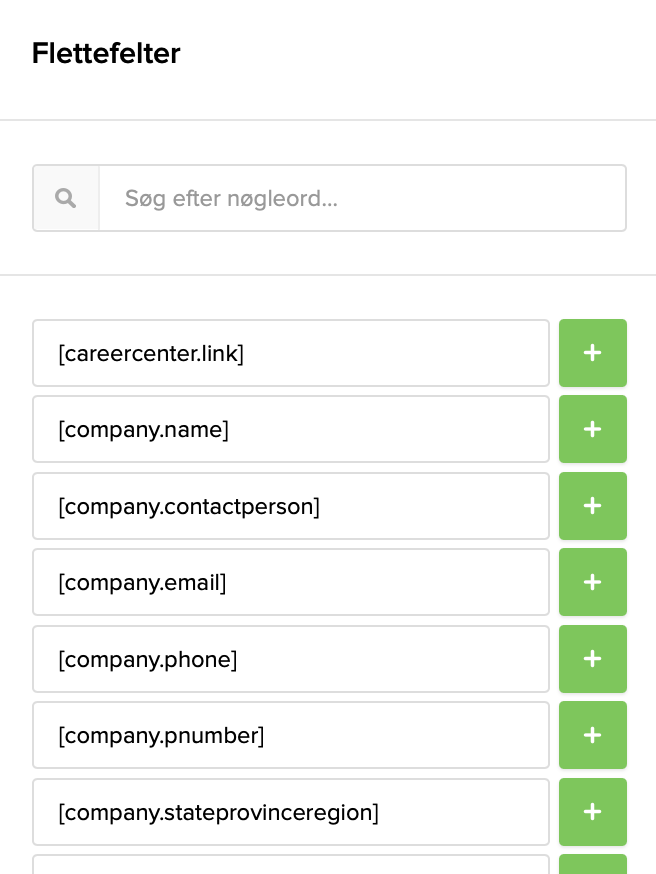Screen dimensions: 656x874
Task: Click the plus icon beside company.contactperson
Action: (592, 506)
